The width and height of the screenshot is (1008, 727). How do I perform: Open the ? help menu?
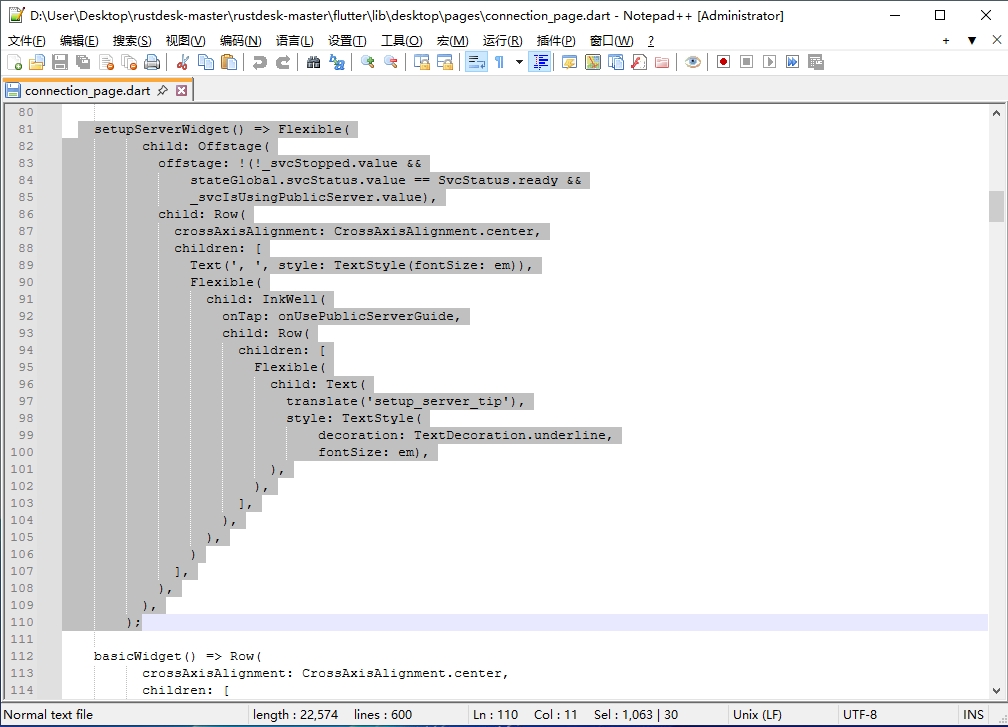coord(651,41)
